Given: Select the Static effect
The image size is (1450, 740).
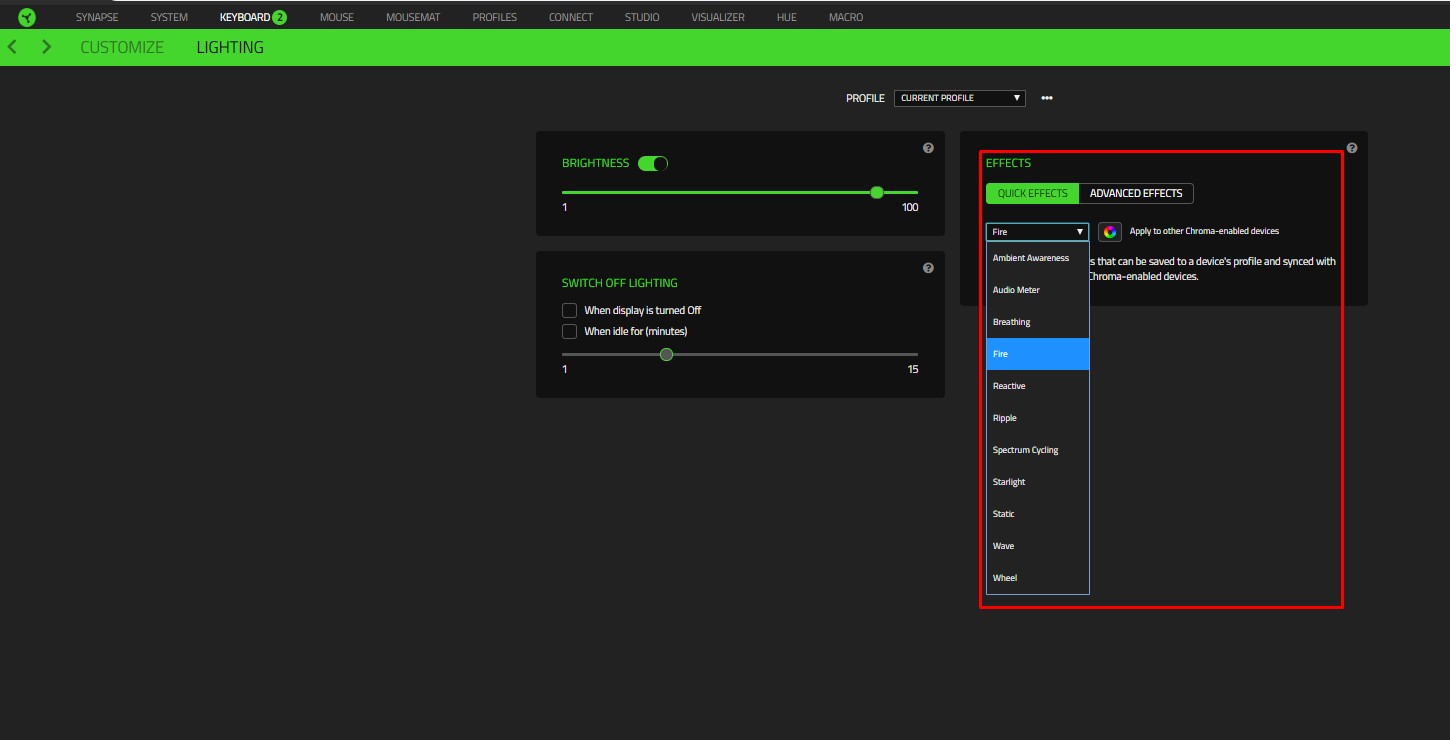Looking at the screenshot, I should (x=1038, y=514).
